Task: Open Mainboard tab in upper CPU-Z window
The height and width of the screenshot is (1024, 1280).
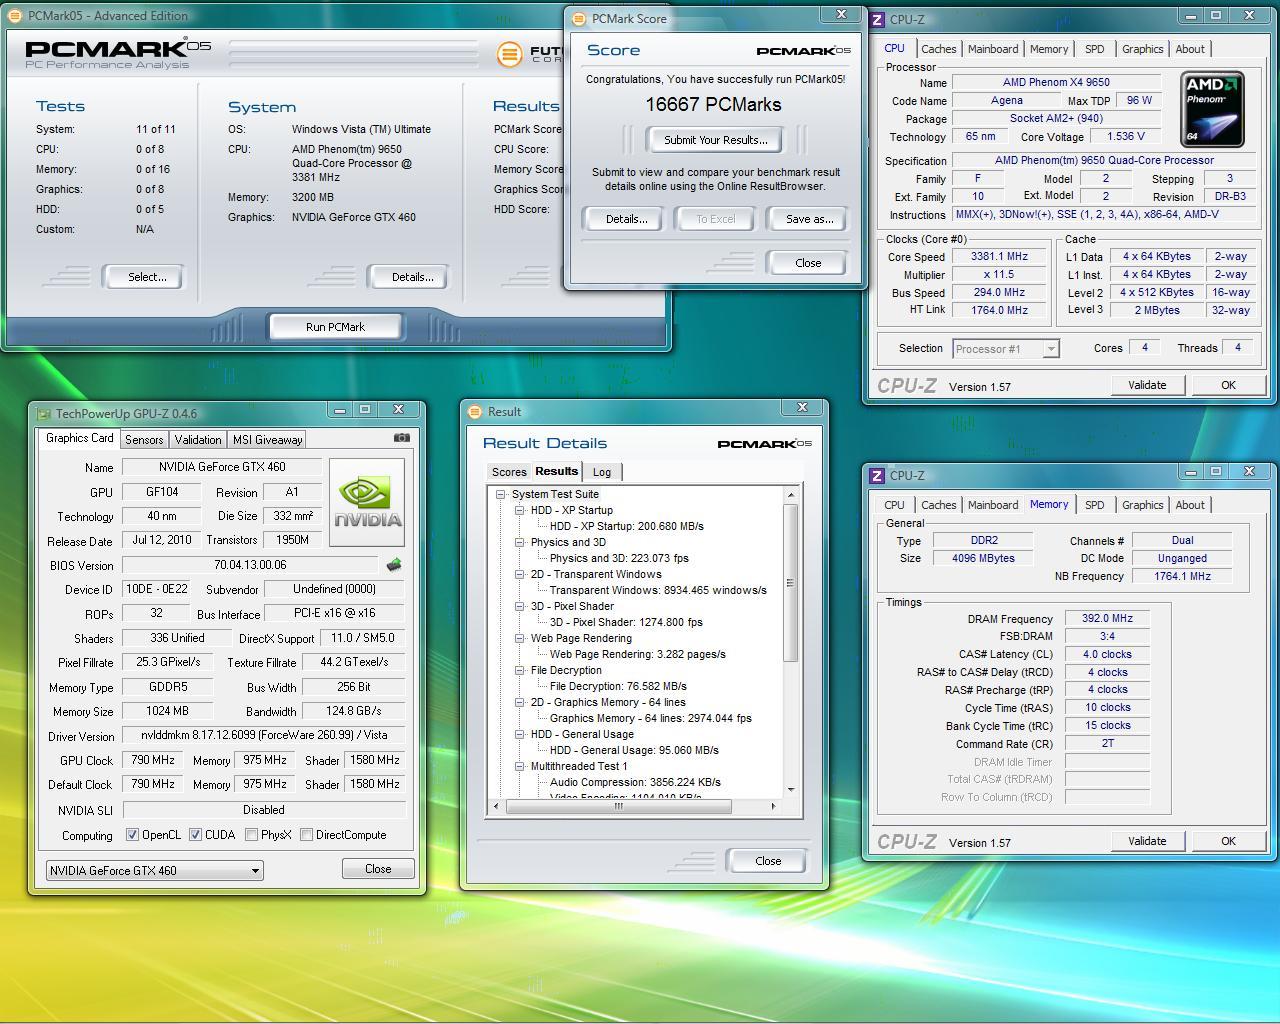Action: [993, 49]
